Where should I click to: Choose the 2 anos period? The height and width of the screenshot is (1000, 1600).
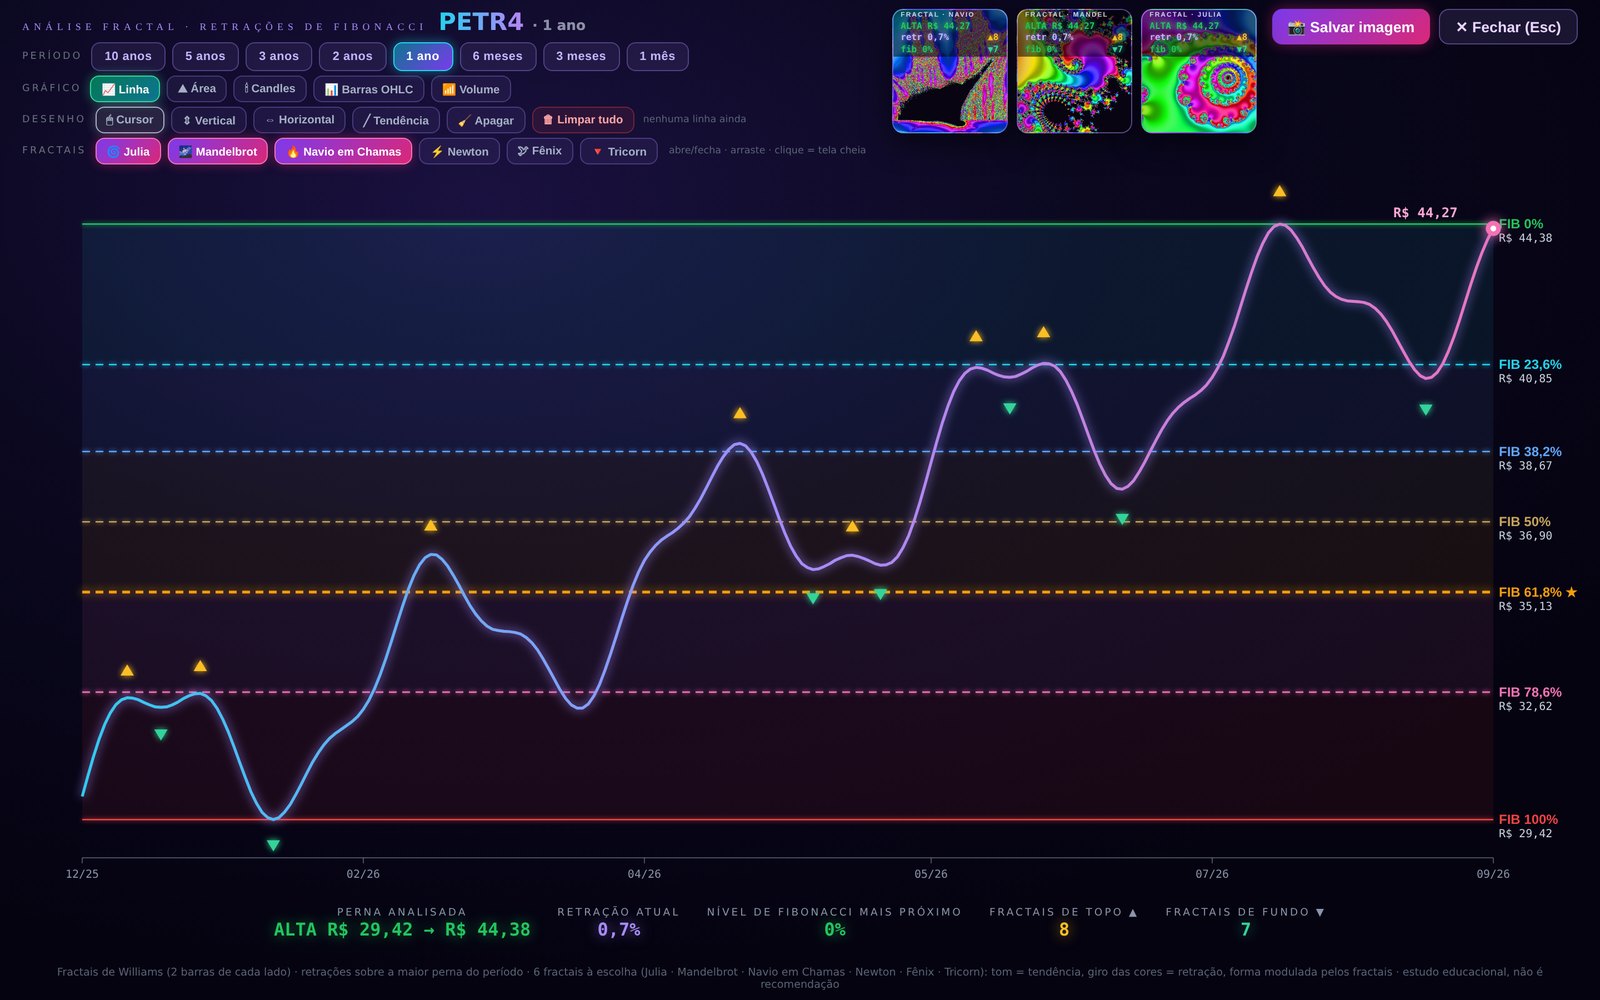tap(353, 57)
